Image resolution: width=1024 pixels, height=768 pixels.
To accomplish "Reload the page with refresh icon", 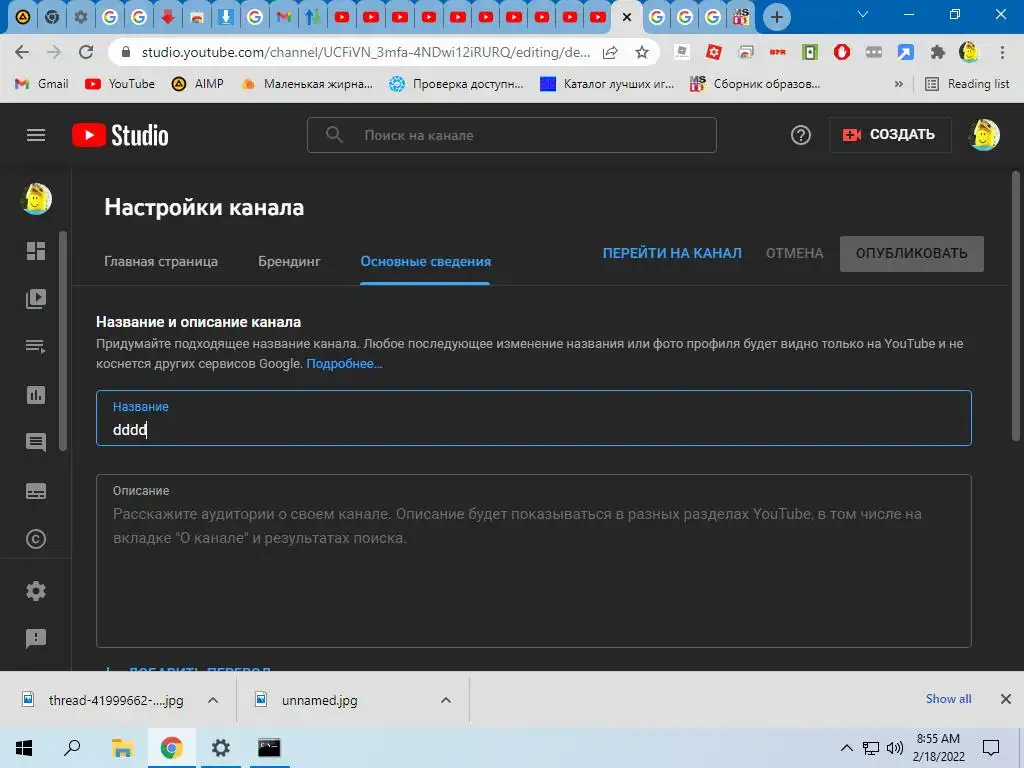I will 86,52.
